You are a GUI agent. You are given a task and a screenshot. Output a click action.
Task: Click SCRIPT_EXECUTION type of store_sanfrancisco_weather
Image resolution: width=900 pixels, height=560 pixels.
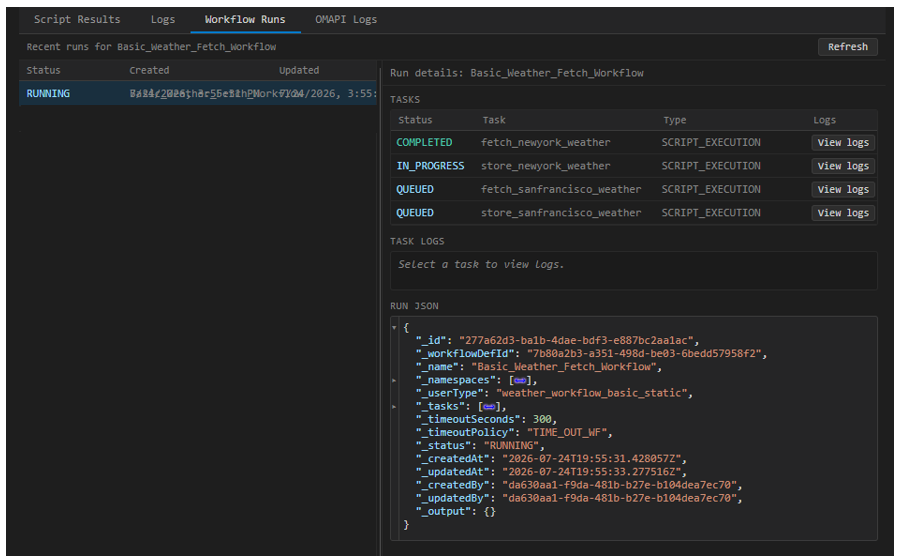711,213
